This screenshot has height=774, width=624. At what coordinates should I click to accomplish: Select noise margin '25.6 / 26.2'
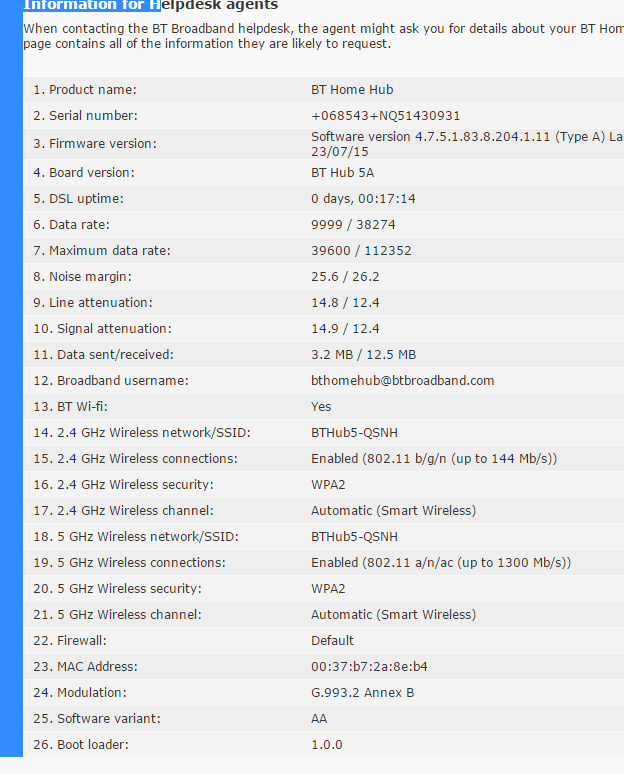[x=345, y=277]
